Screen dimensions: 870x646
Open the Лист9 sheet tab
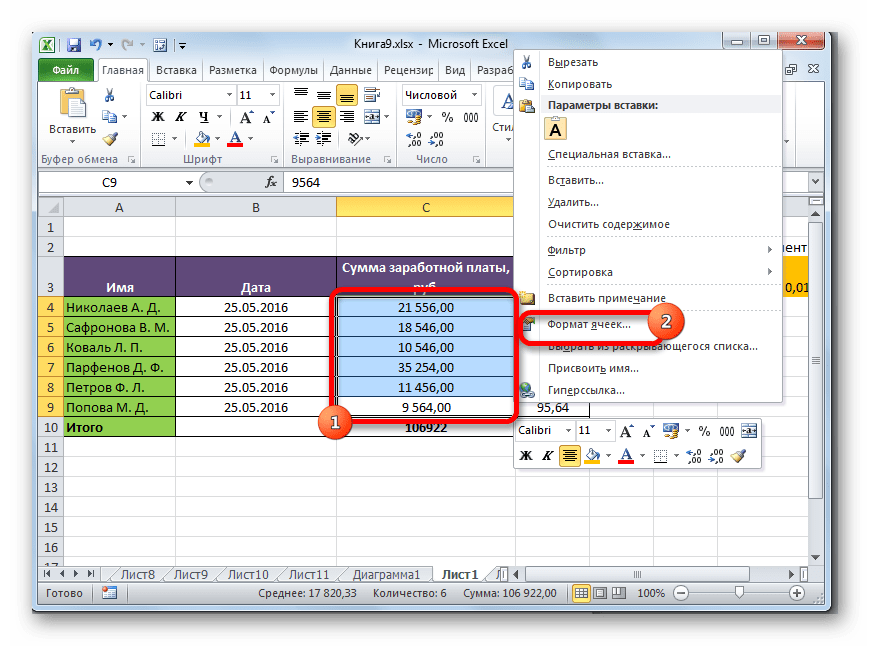point(189,574)
